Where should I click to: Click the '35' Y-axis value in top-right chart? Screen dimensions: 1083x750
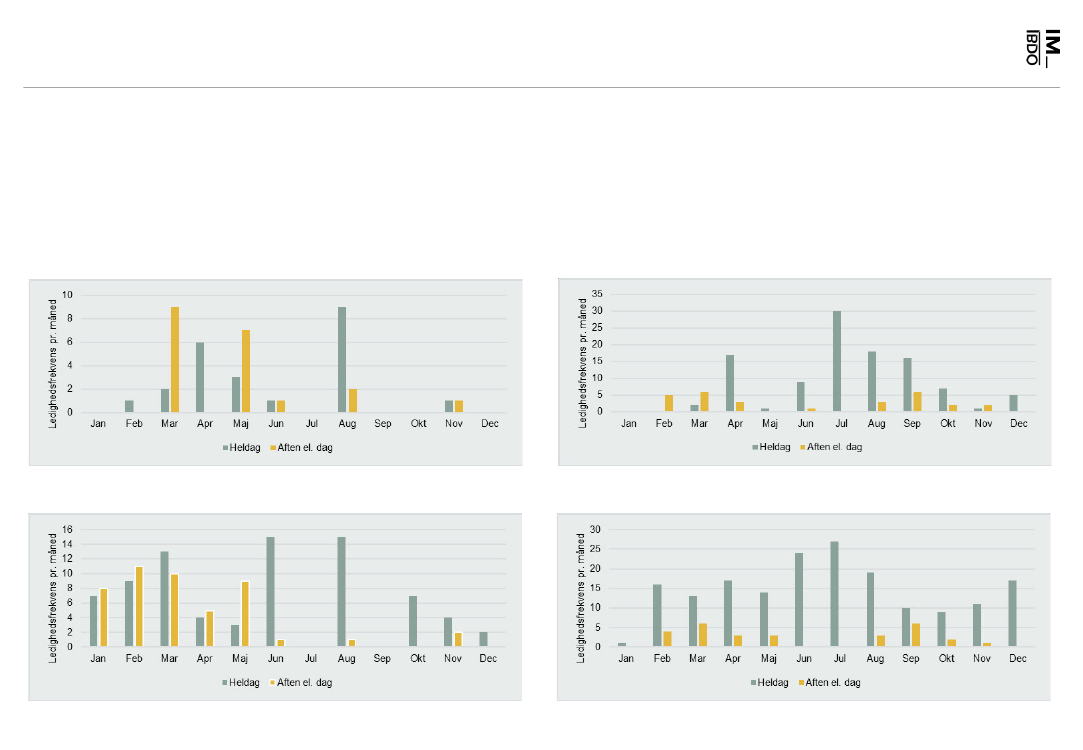click(x=597, y=294)
